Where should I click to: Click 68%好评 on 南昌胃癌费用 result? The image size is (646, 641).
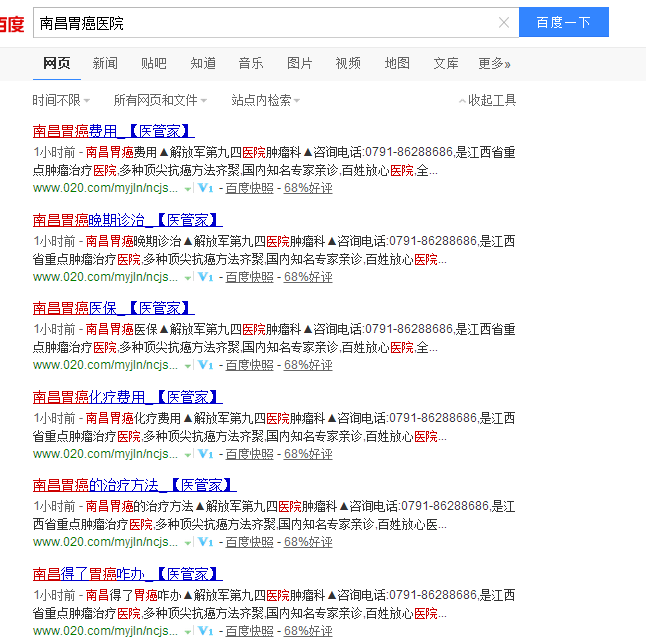[x=308, y=188]
